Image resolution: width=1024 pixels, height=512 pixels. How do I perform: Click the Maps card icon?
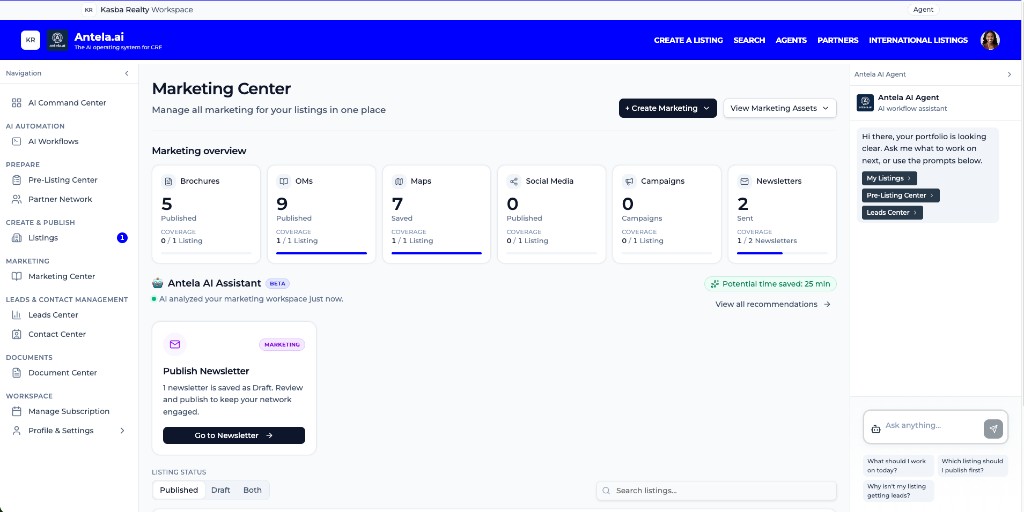coord(398,181)
